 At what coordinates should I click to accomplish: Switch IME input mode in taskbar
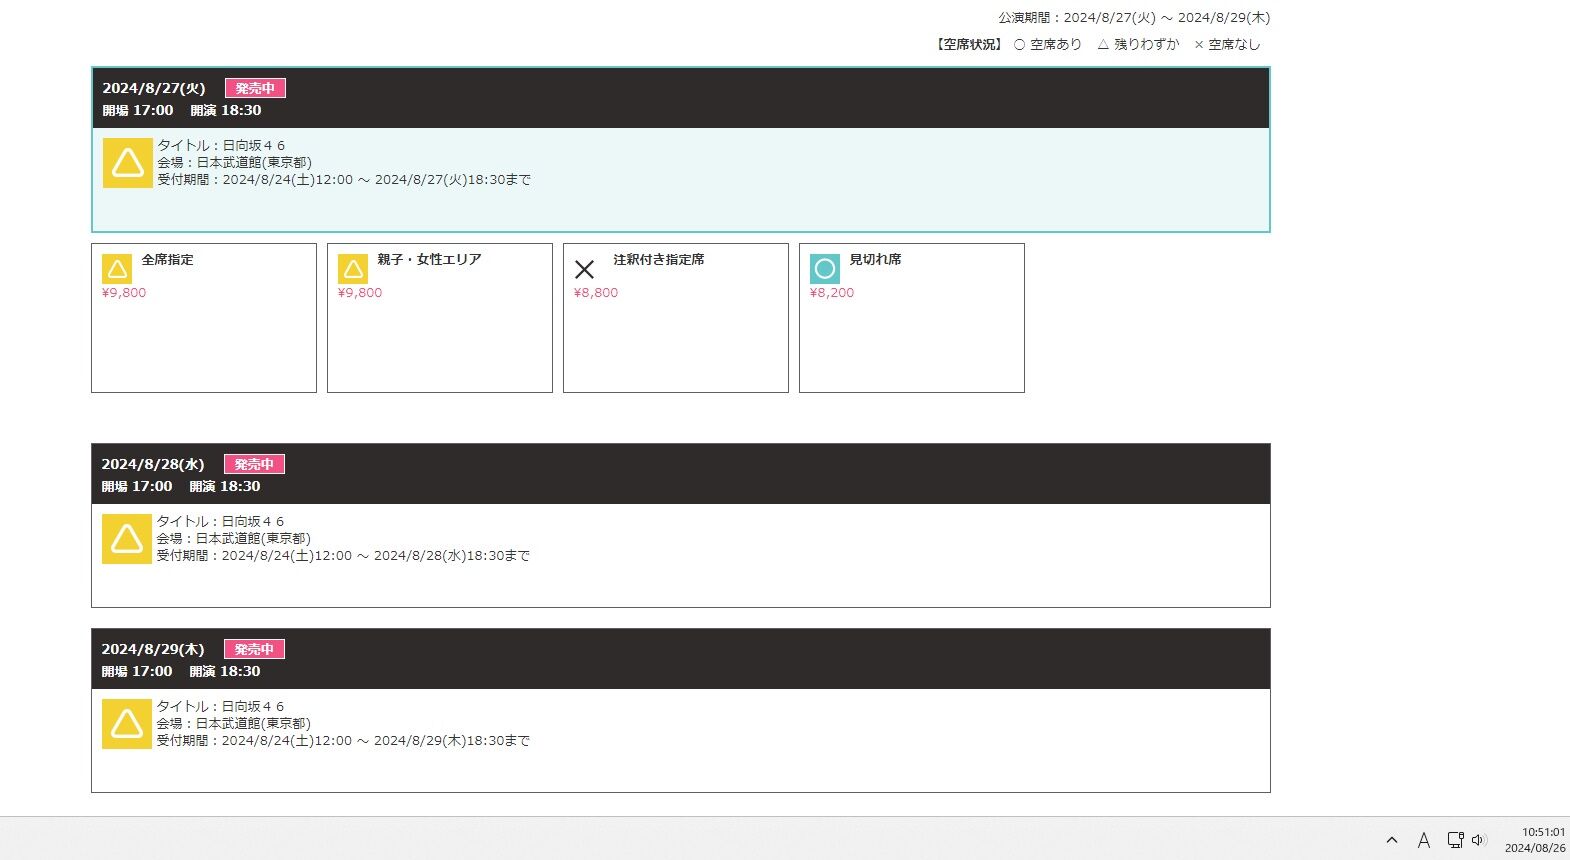1424,840
